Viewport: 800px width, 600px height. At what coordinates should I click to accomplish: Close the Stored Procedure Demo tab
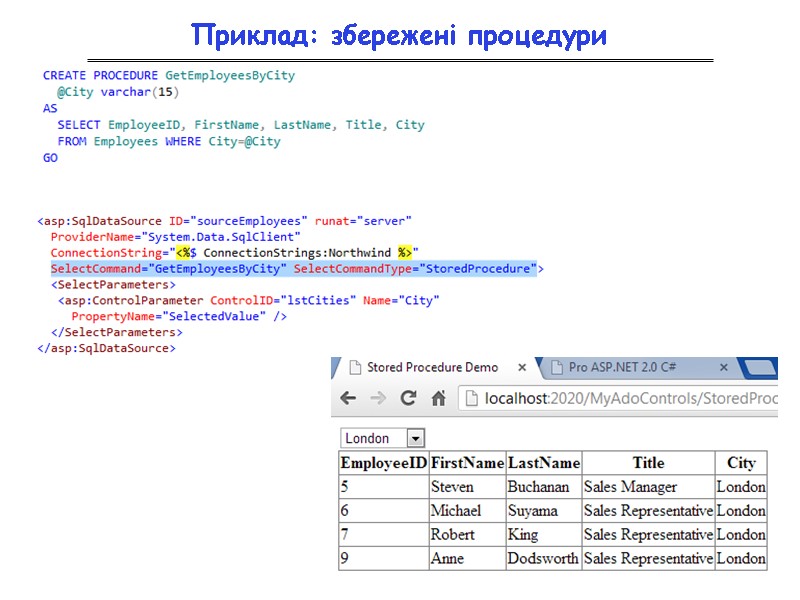(522, 367)
